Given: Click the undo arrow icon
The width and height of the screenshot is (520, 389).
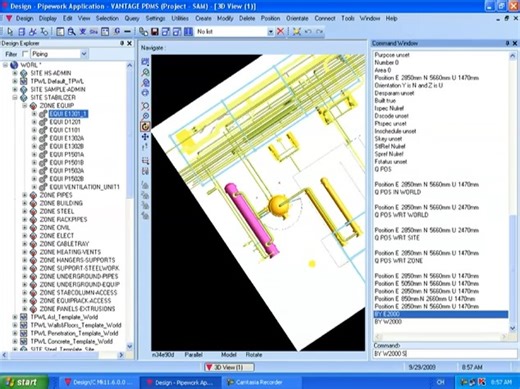Looking at the screenshot, I should [308, 31].
